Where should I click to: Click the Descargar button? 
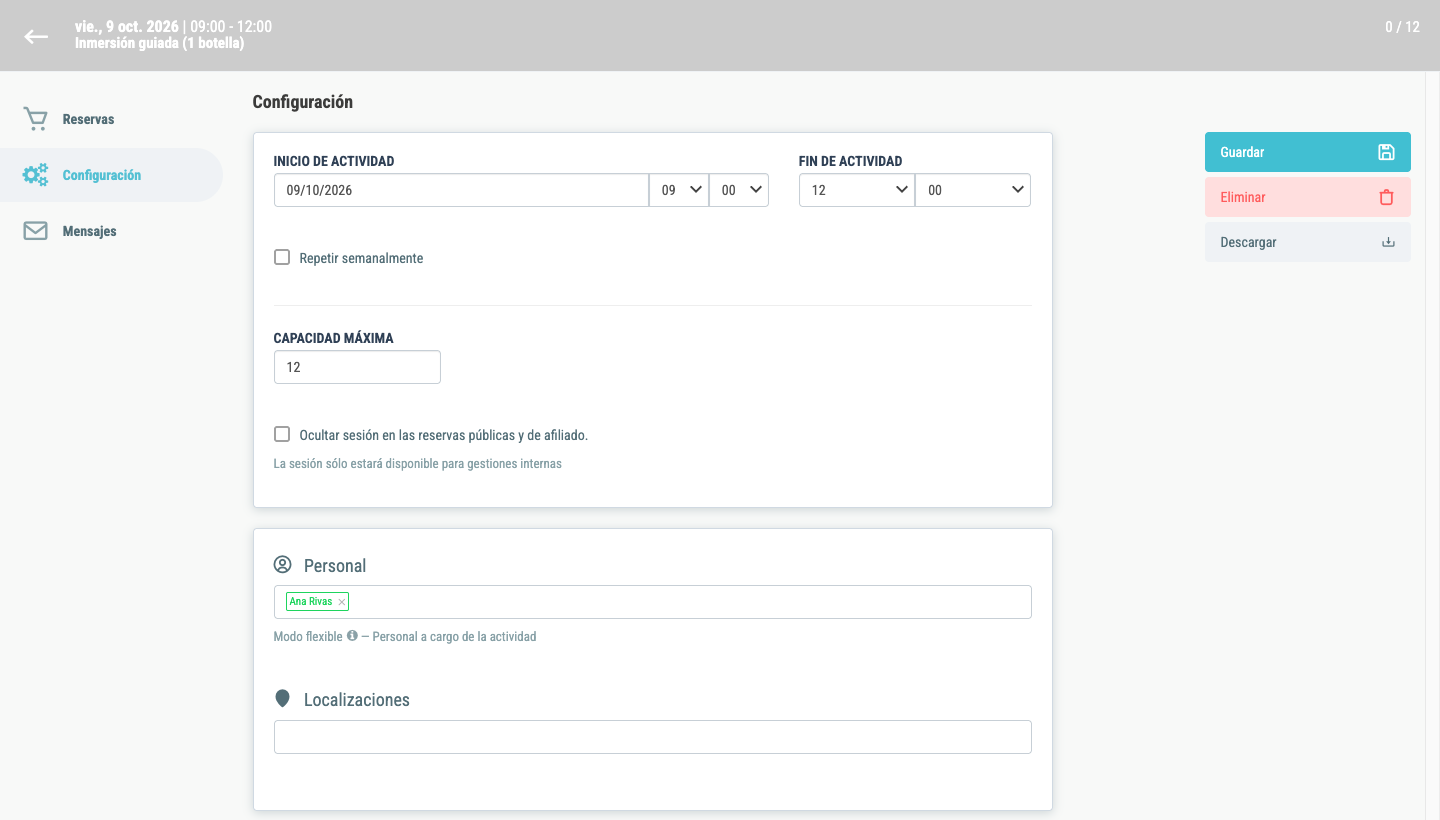click(1308, 242)
